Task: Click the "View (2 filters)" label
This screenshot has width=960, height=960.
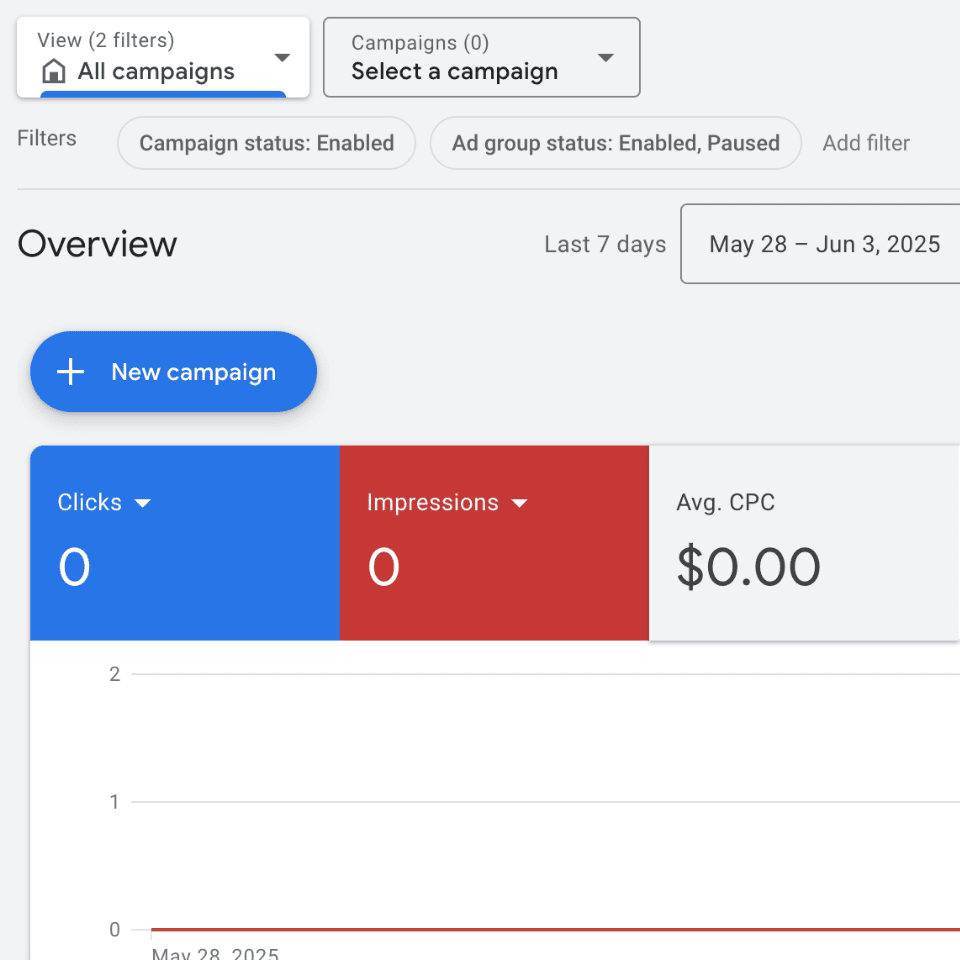Action: click(106, 40)
